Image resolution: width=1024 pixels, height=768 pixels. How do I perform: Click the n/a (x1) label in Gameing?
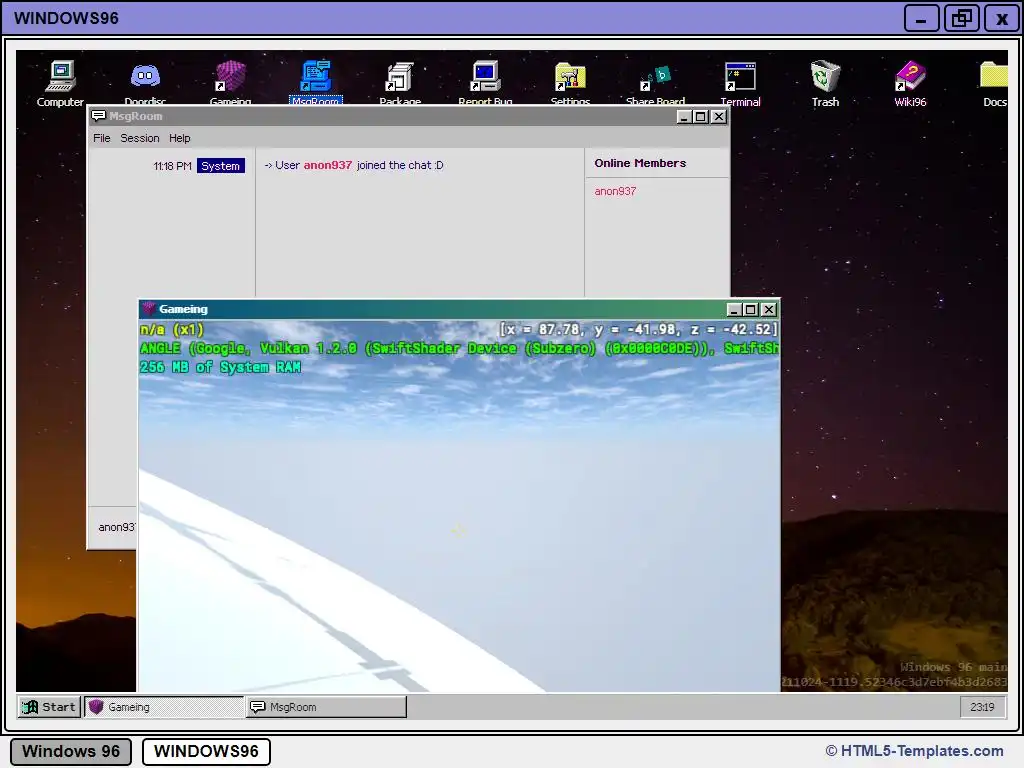pos(172,329)
